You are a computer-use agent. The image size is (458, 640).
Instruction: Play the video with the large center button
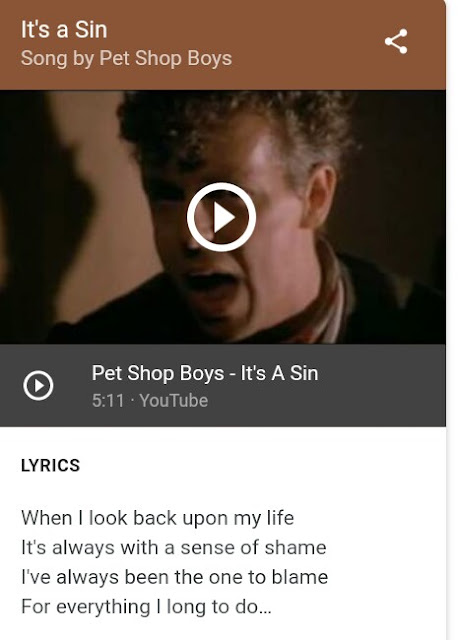221,217
